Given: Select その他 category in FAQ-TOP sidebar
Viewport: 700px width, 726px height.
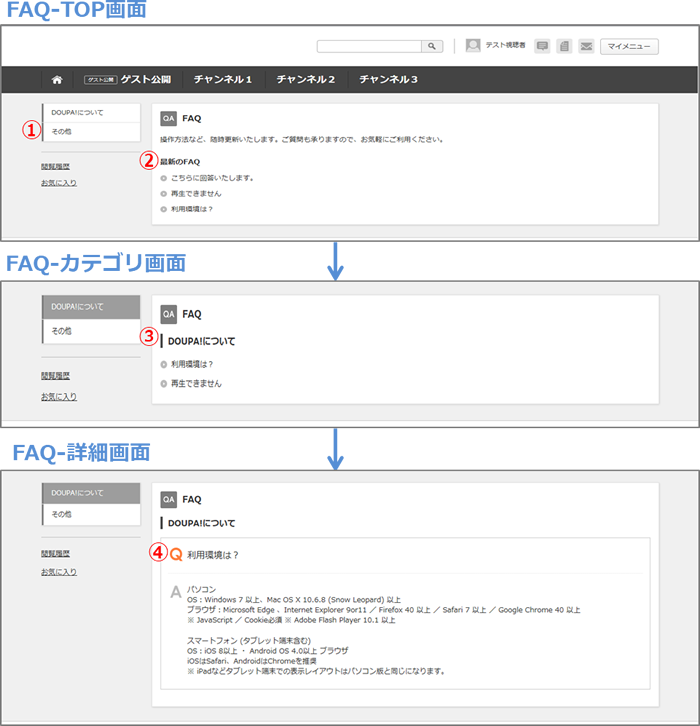Looking at the screenshot, I should (91, 132).
